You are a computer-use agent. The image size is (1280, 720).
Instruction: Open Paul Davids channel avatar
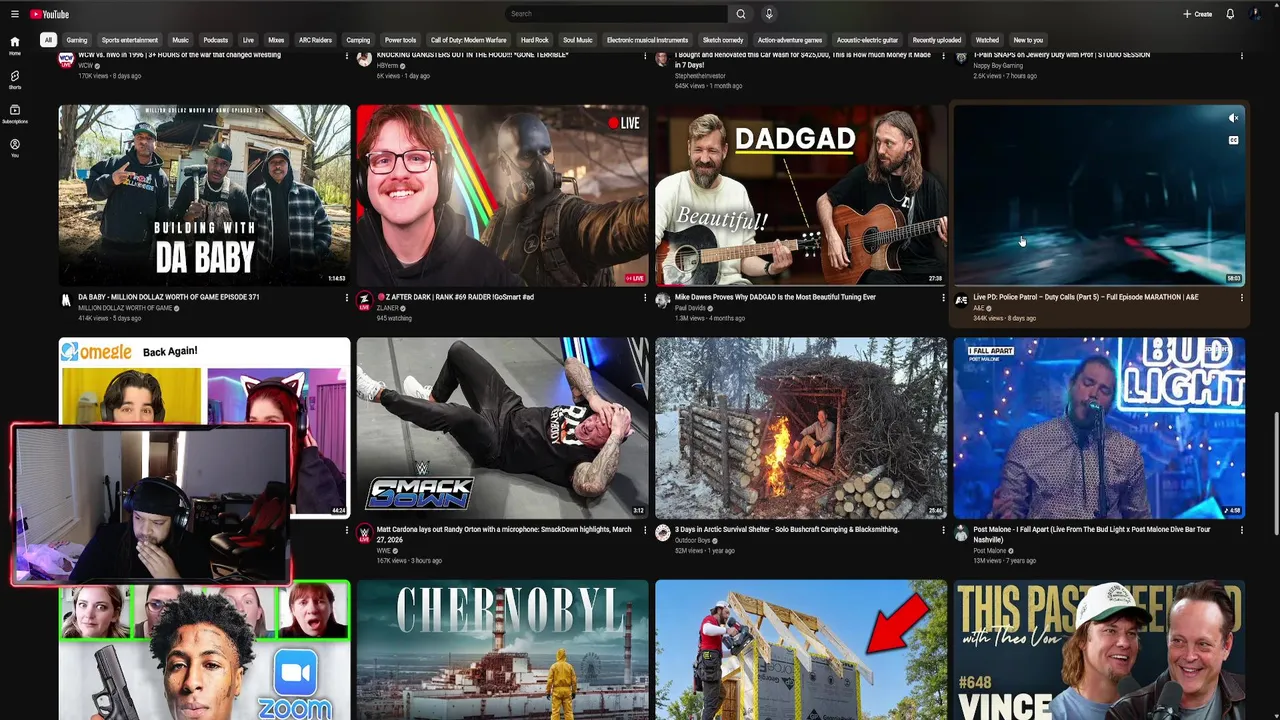[x=662, y=300]
